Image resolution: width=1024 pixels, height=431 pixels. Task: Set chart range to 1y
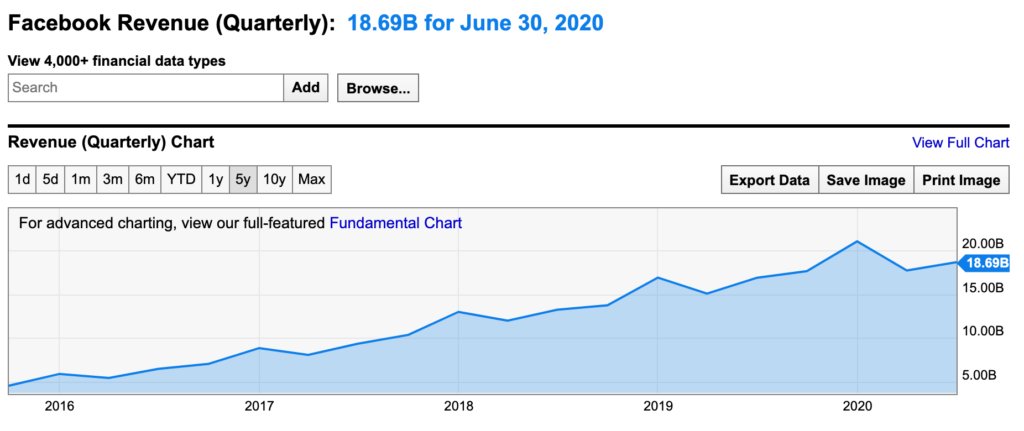click(x=215, y=180)
